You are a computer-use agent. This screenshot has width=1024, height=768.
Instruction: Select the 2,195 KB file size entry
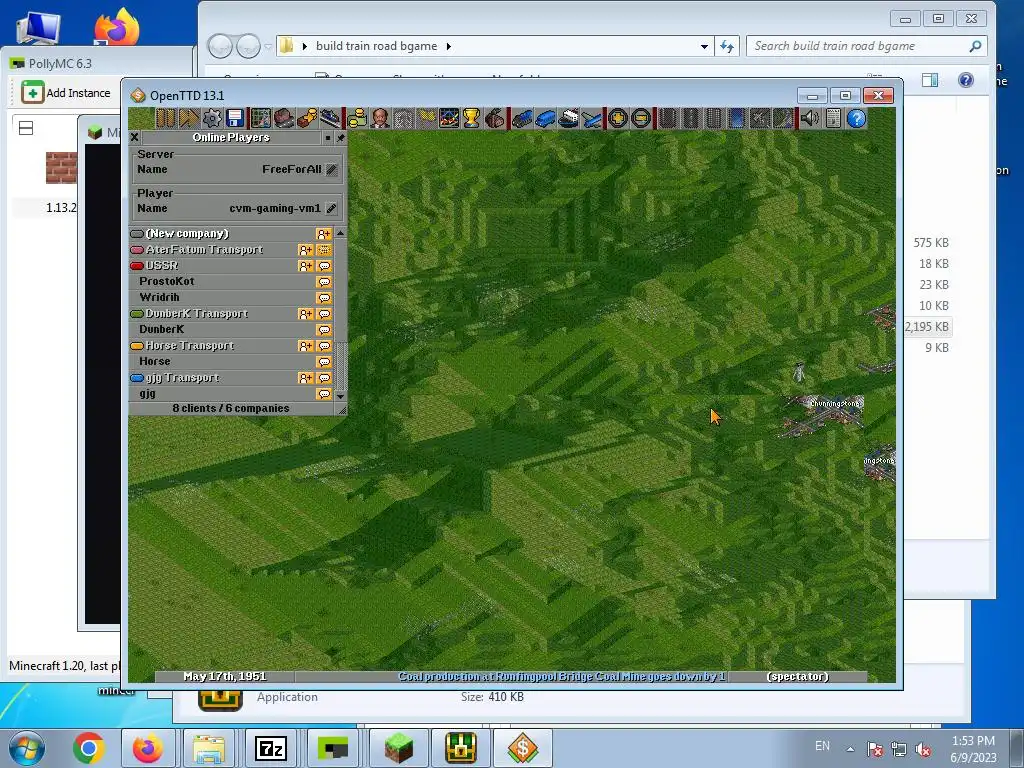point(927,327)
